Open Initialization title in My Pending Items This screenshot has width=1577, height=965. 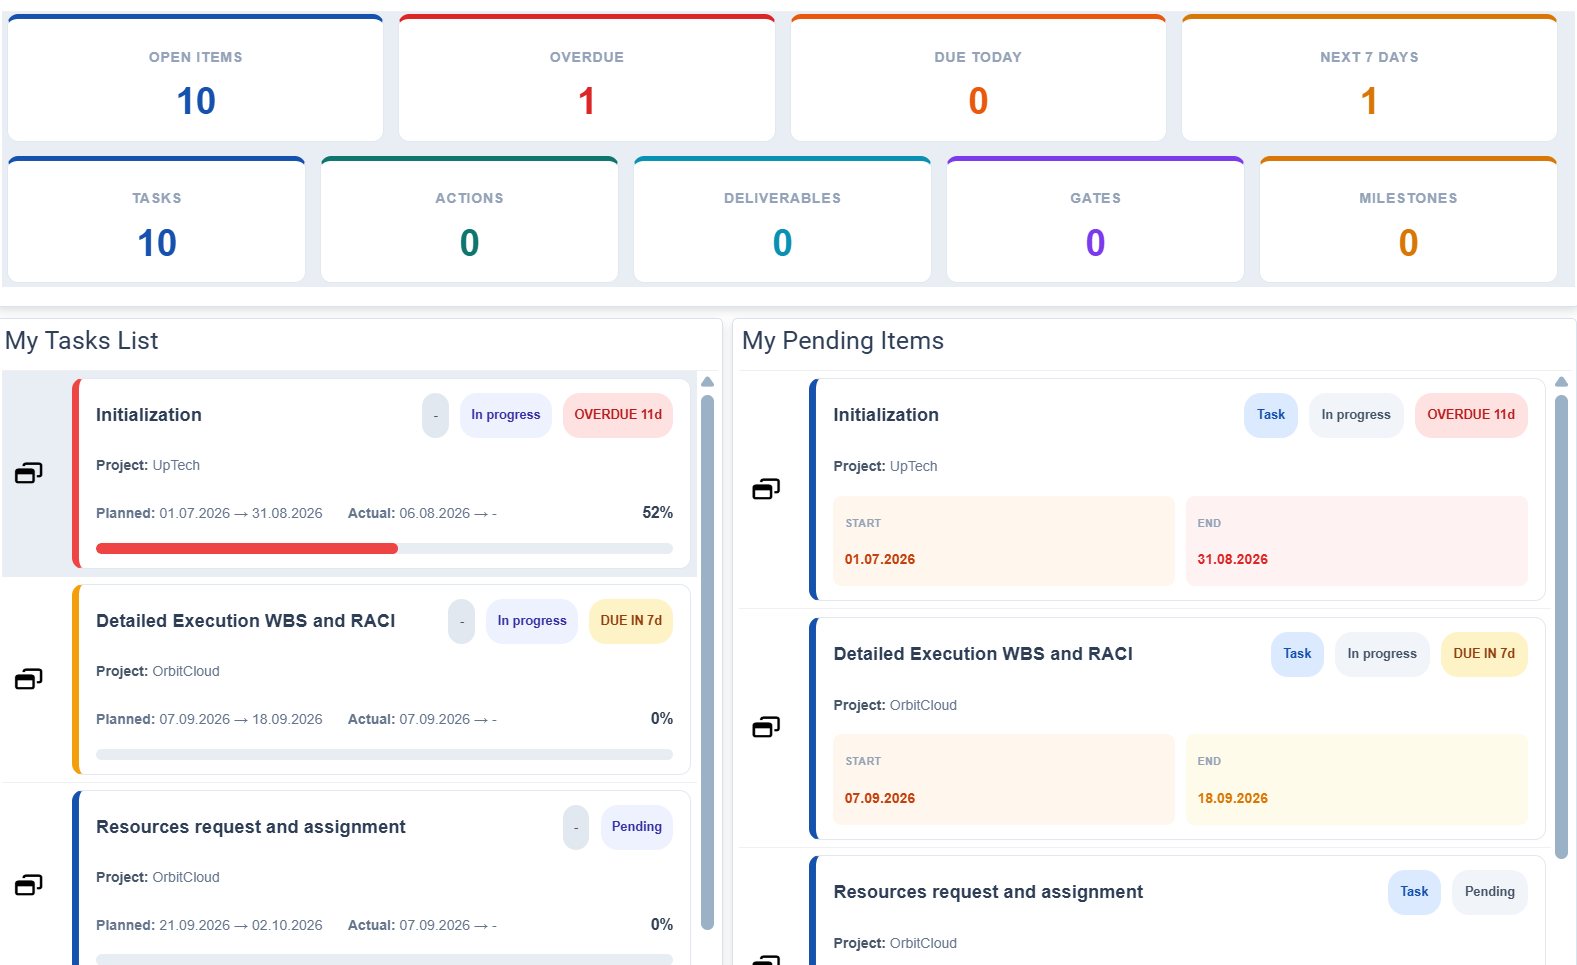(886, 415)
